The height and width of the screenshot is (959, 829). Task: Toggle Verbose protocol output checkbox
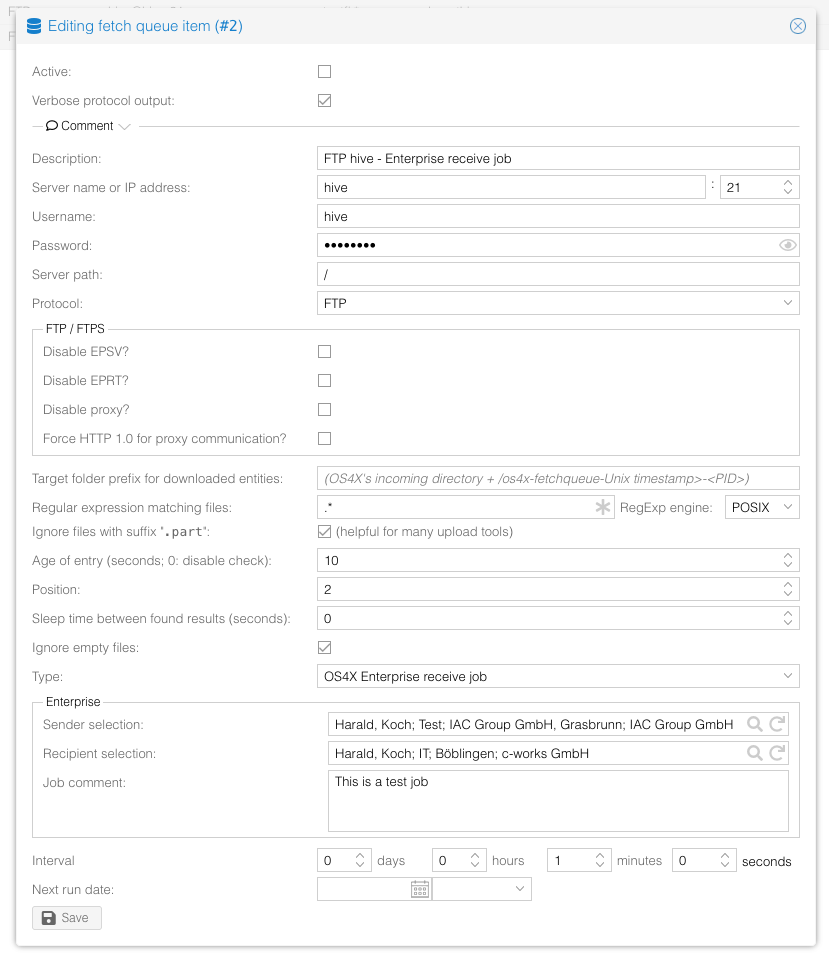tap(324, 100)
